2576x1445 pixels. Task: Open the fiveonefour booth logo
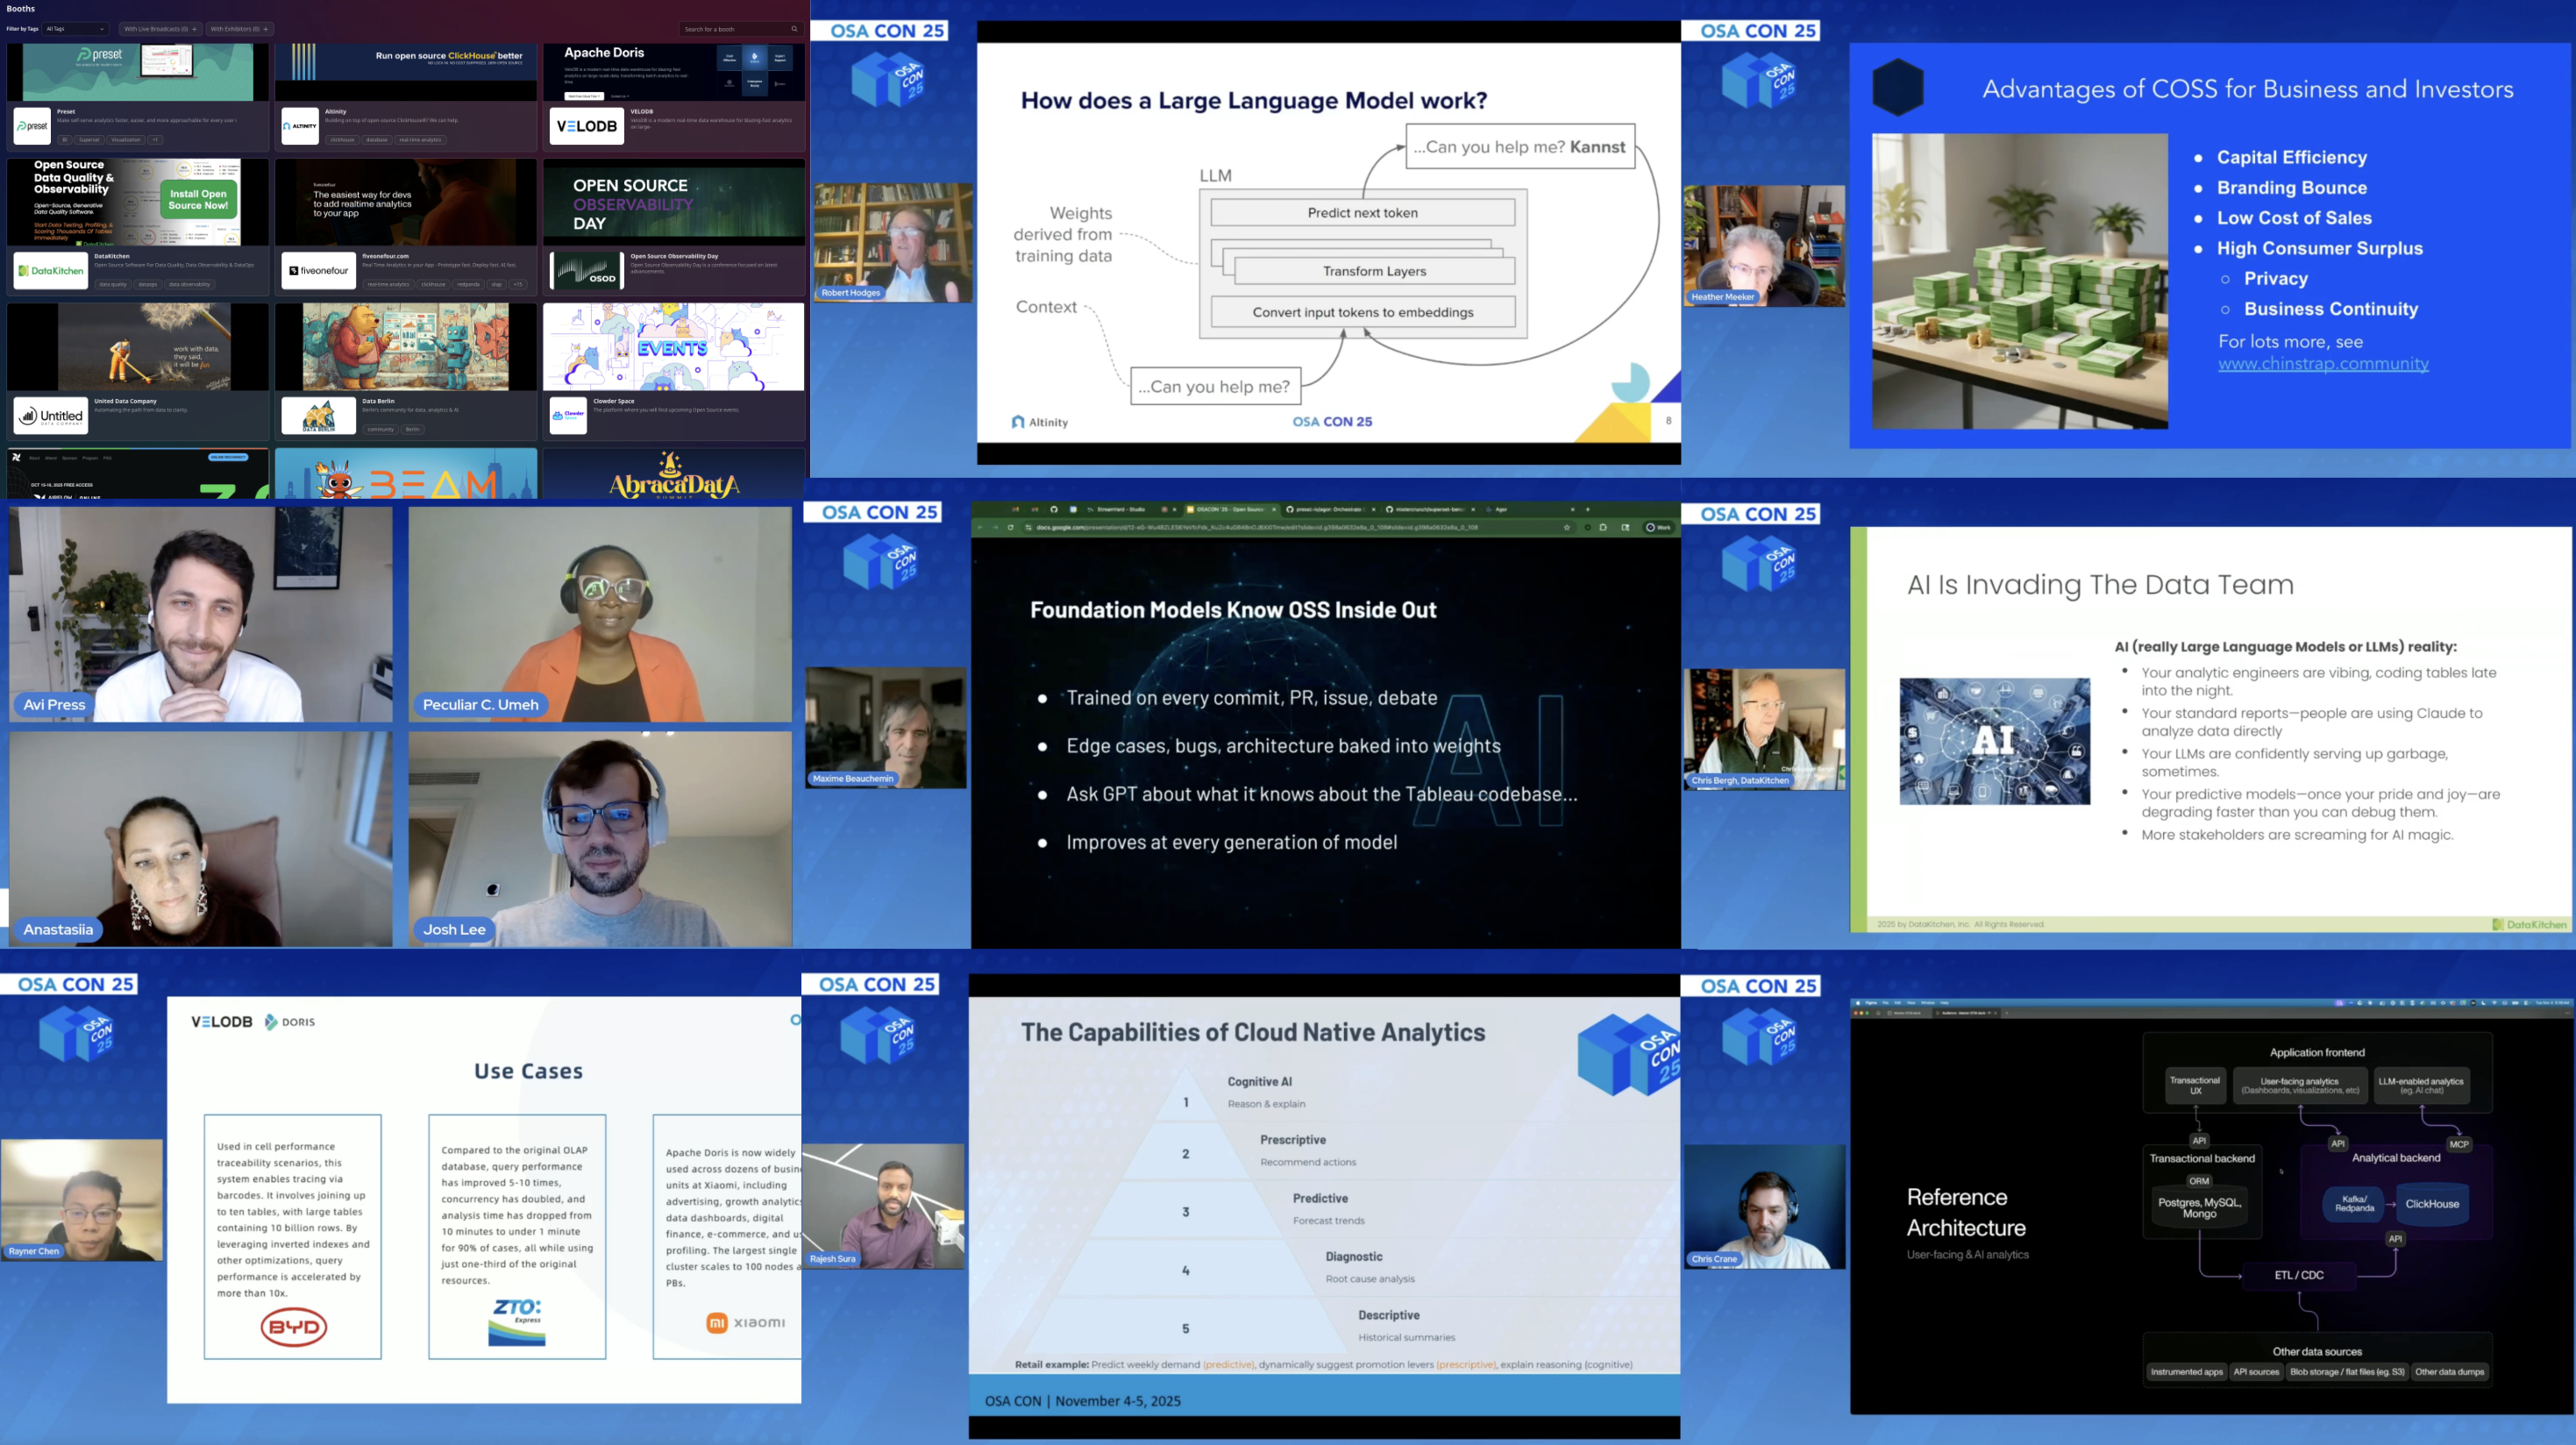(x=319, y=271)
